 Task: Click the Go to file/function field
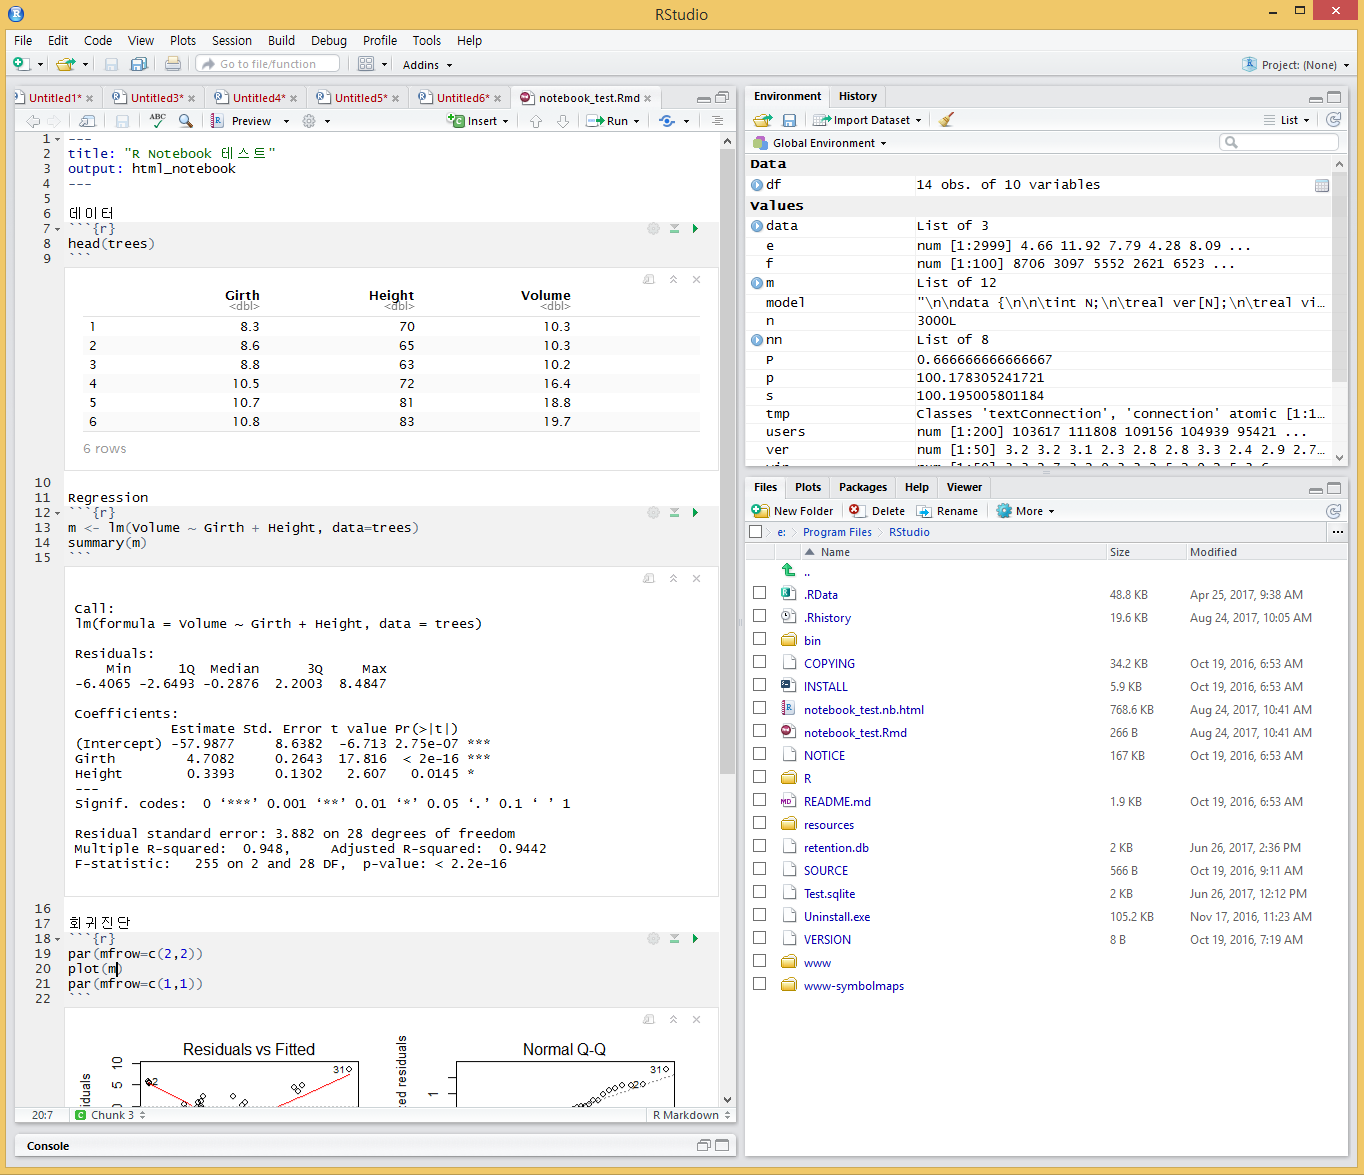268,64
